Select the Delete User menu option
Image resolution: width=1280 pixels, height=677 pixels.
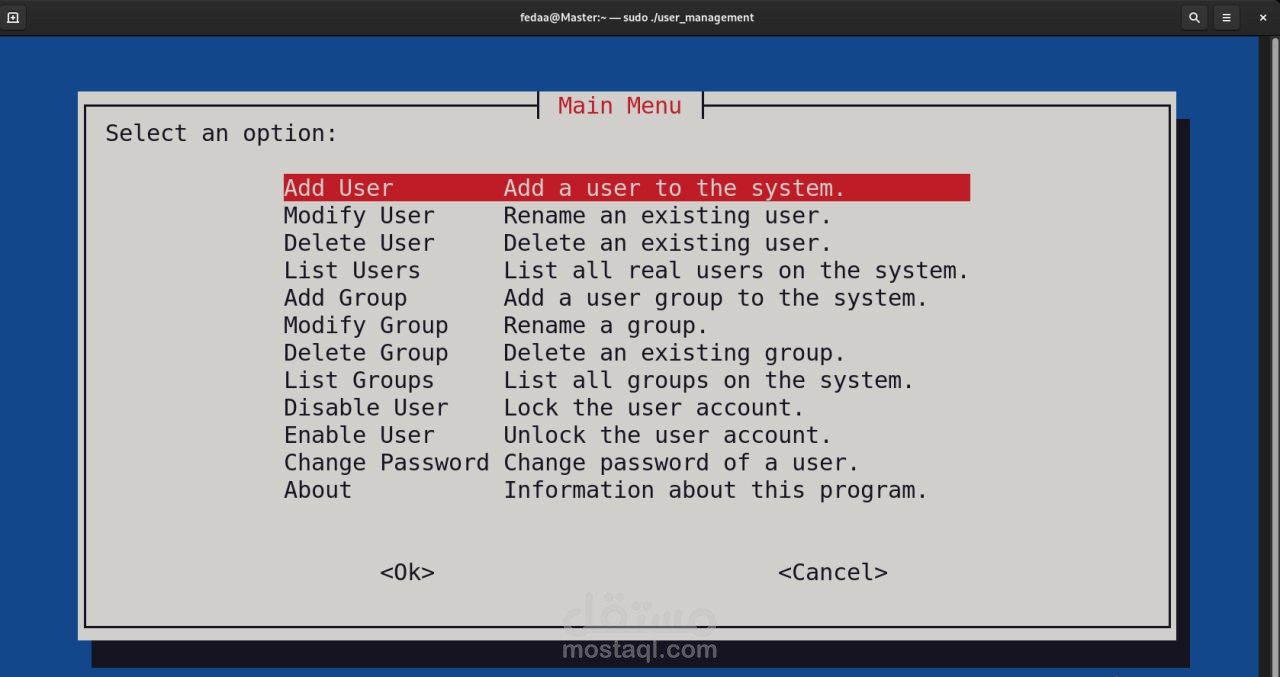pyautogui.click(x=359, y=243)
